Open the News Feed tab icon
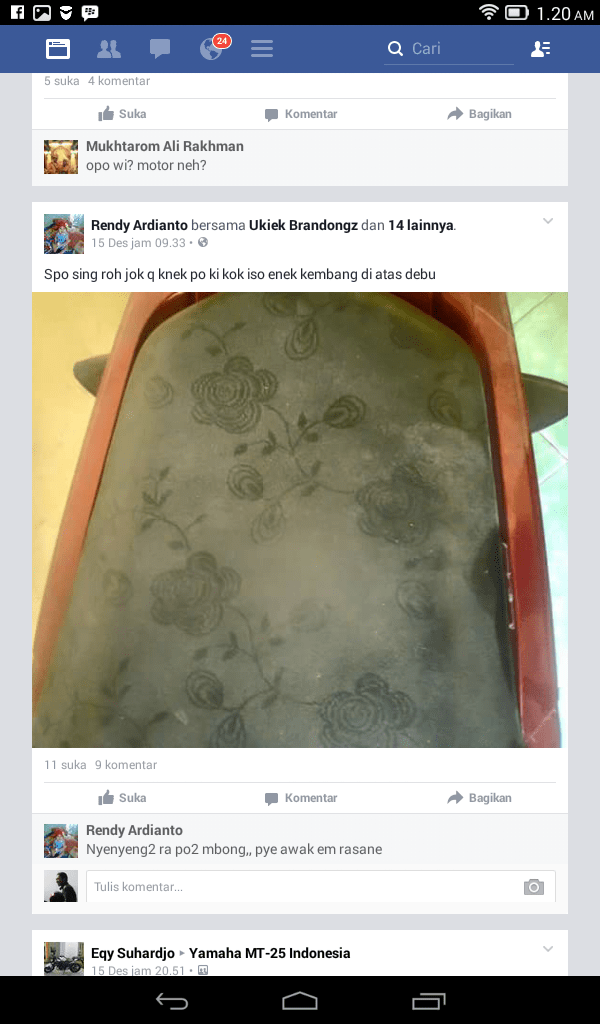600x1024 pixels. [57, 49]
